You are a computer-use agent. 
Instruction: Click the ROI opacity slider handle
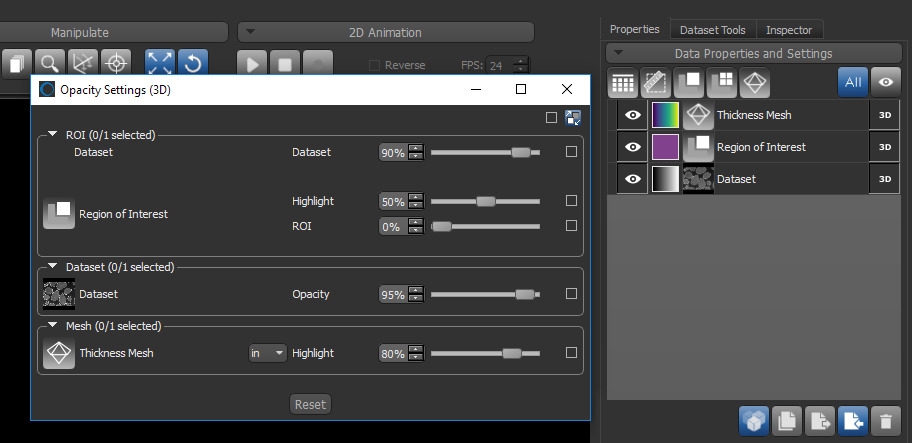(440, 226)
